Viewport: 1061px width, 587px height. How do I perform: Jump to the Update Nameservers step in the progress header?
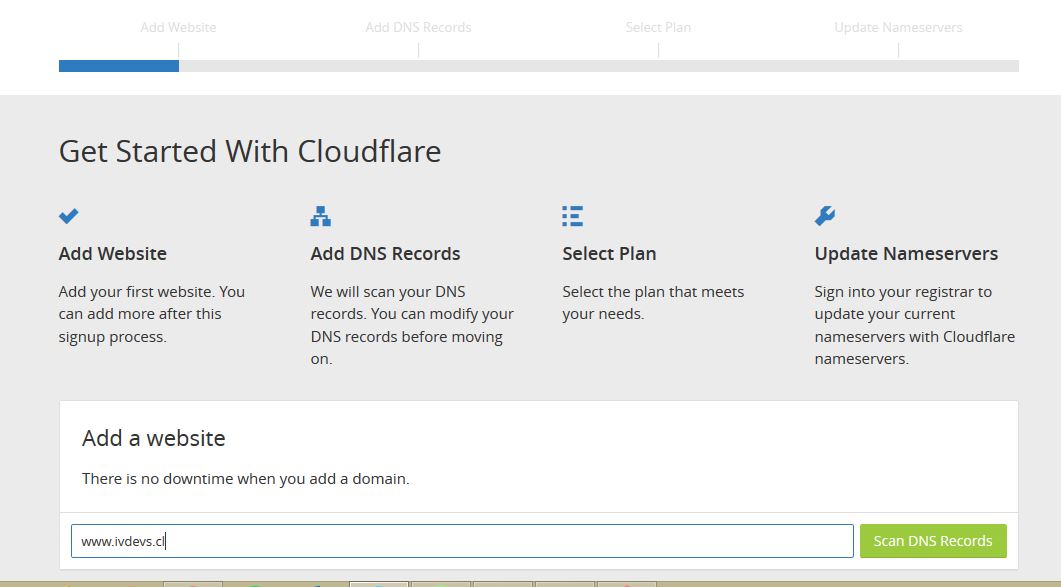(898, 27)
